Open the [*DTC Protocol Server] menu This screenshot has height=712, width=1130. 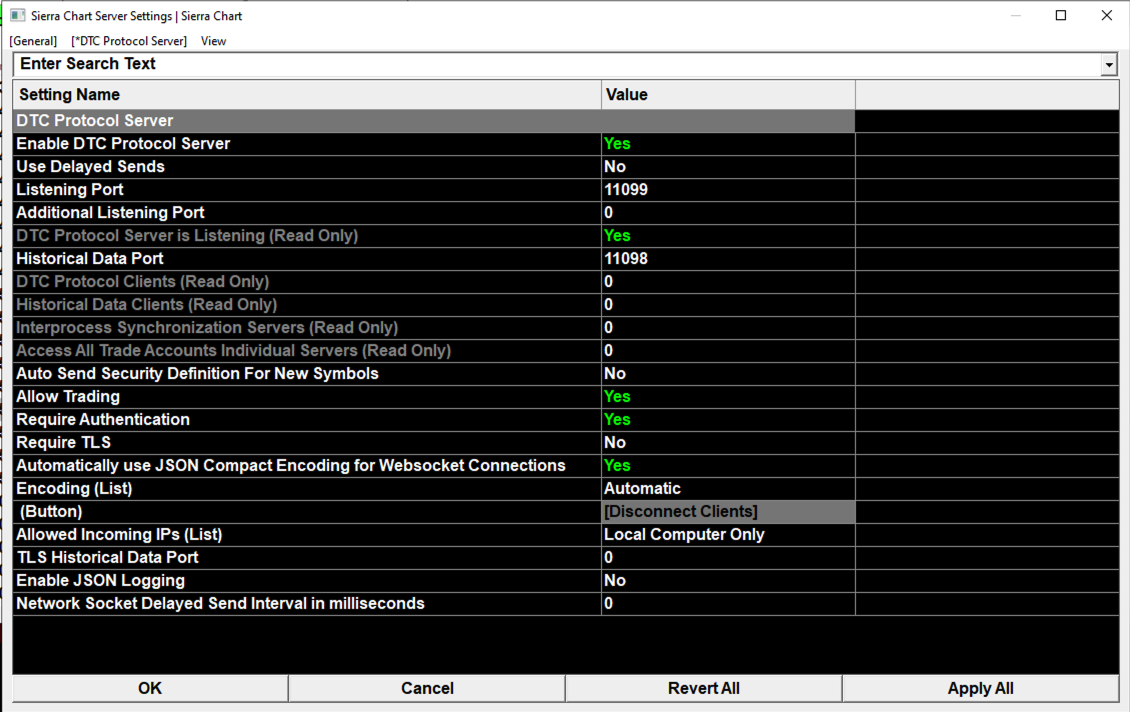[x=129, y=41]
